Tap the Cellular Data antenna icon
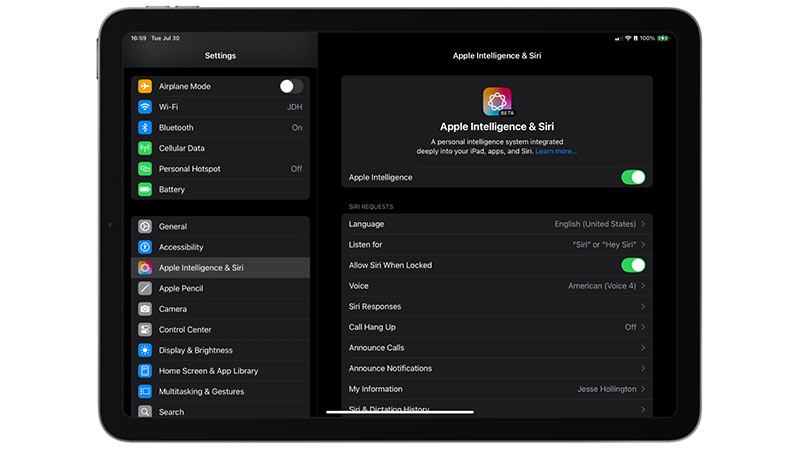800x450 pixels. pyautogui.click(x=145, y=148)
